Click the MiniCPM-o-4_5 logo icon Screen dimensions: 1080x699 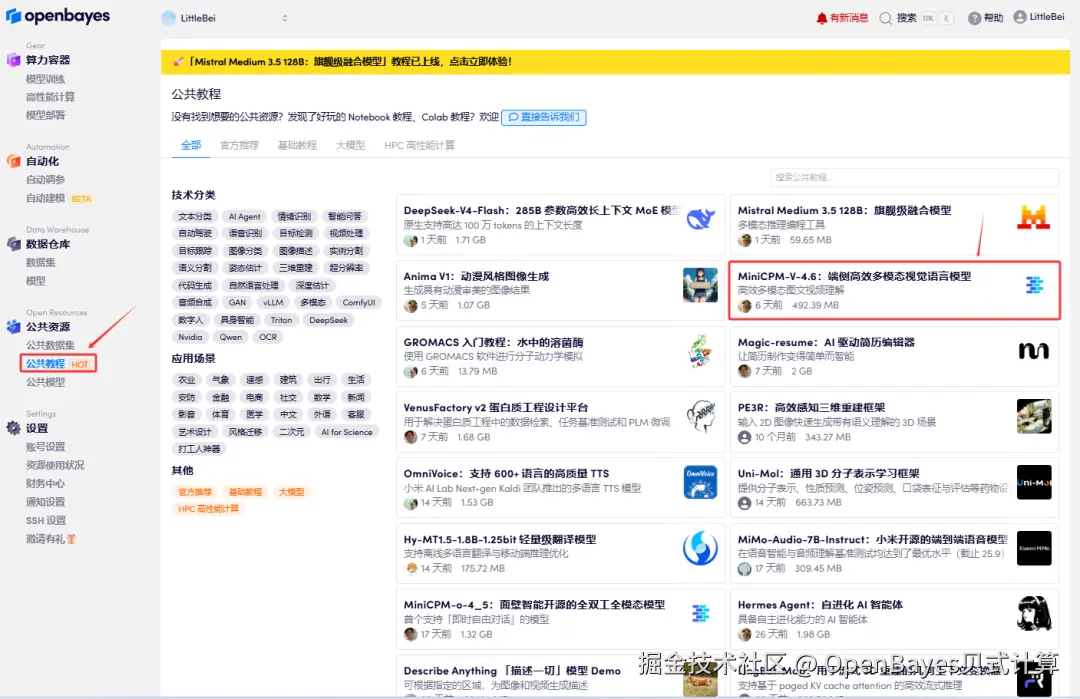[x=700, y=613]
